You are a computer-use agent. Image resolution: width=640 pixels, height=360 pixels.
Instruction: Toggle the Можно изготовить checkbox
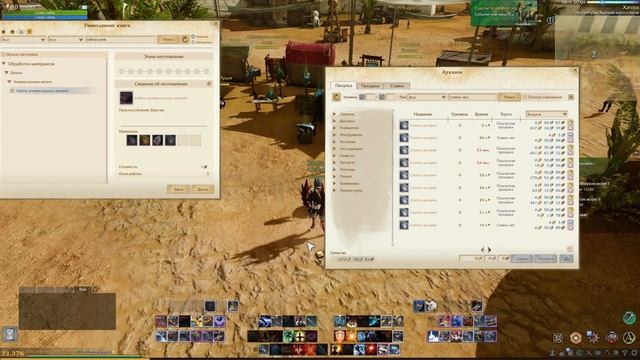click(x=3, y=54)
